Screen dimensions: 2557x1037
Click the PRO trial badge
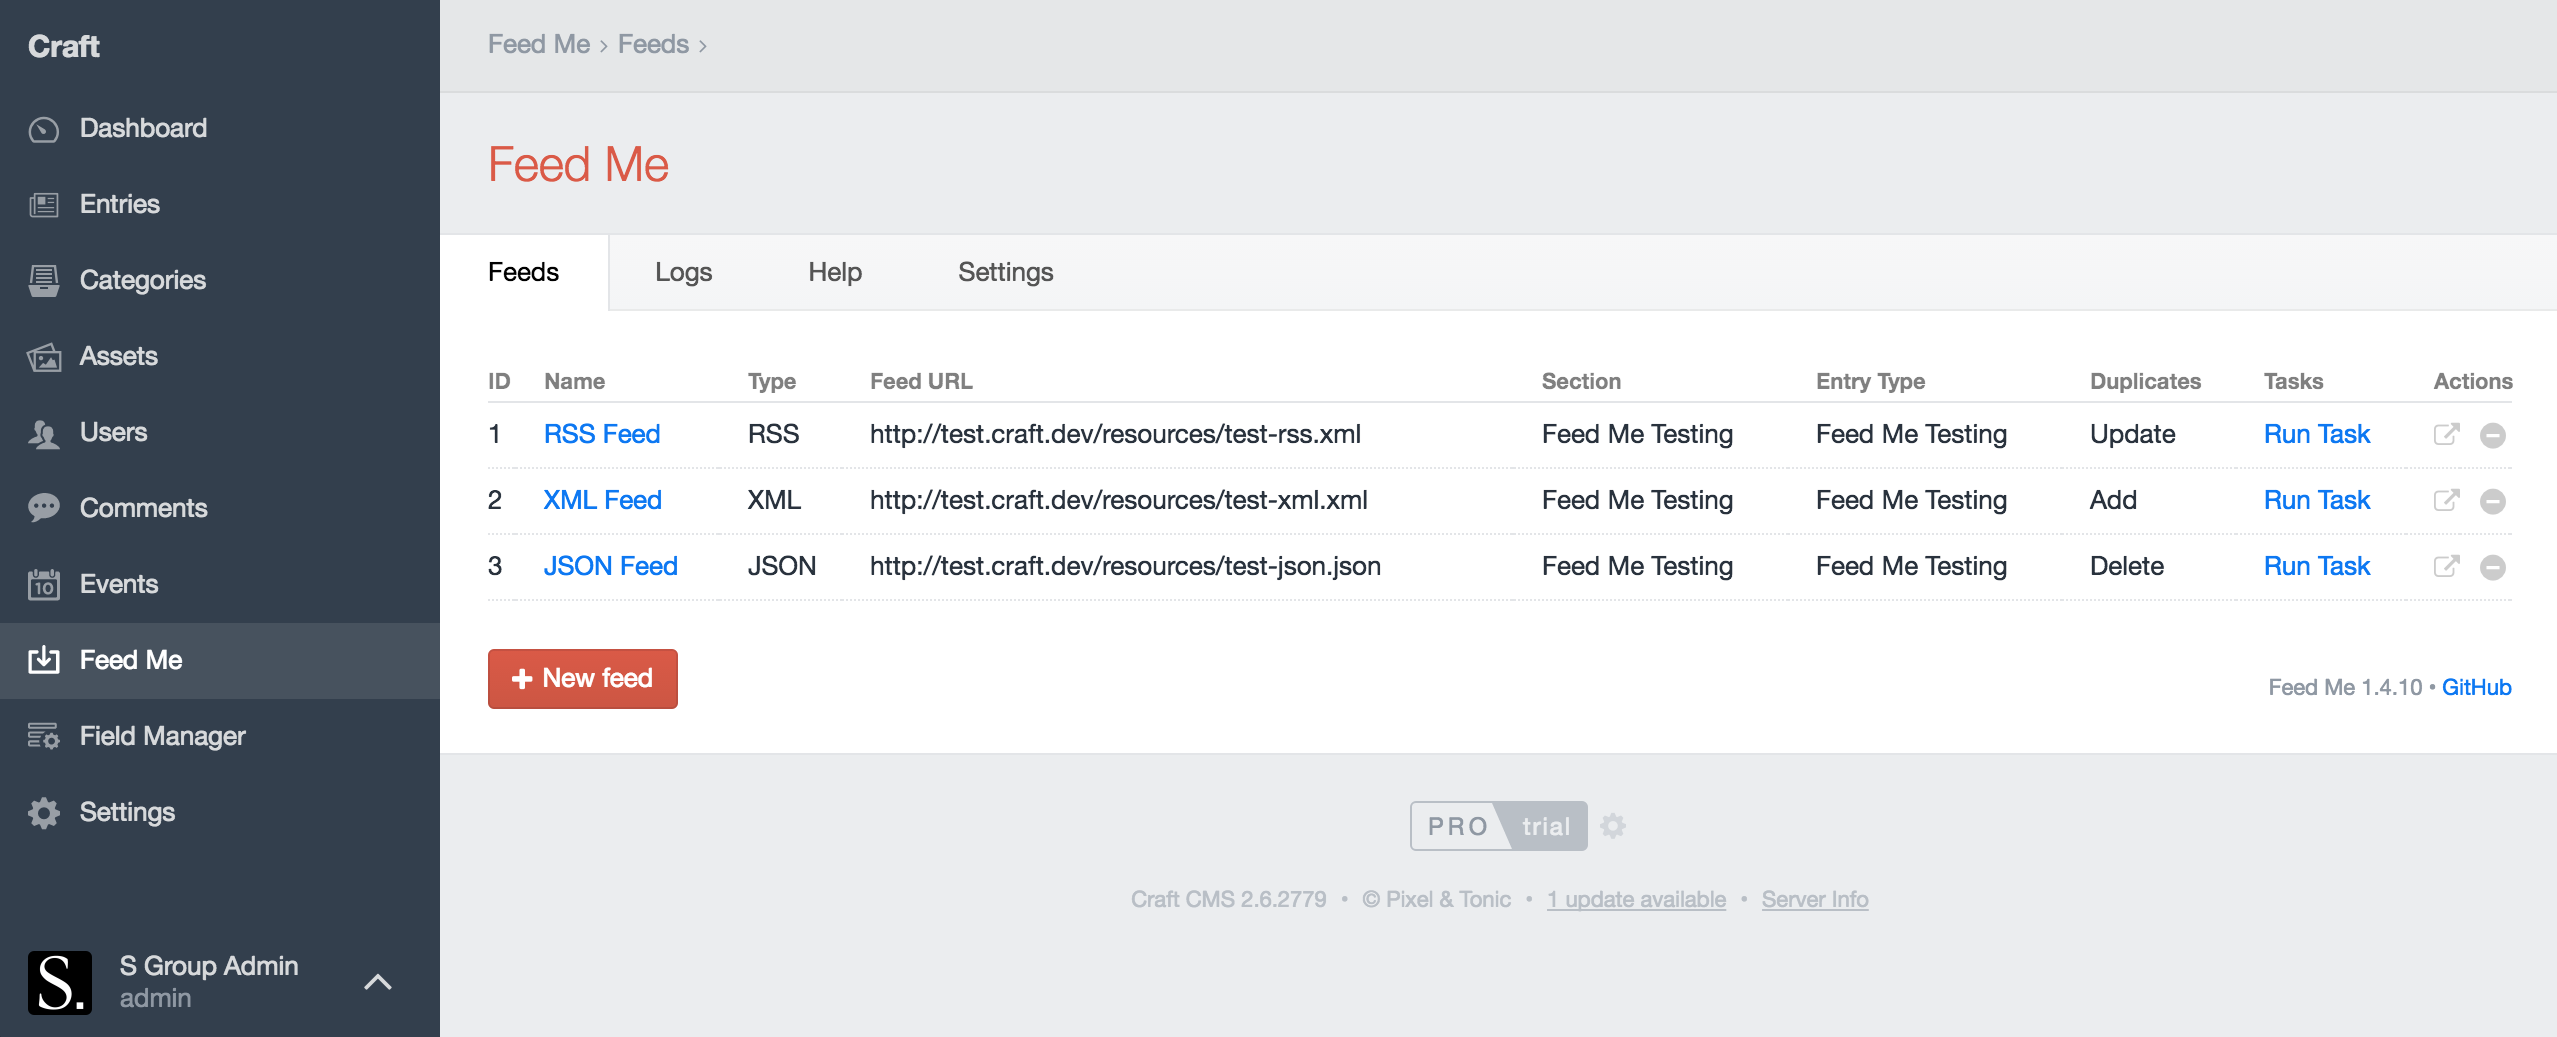(x=1498, y=826)
